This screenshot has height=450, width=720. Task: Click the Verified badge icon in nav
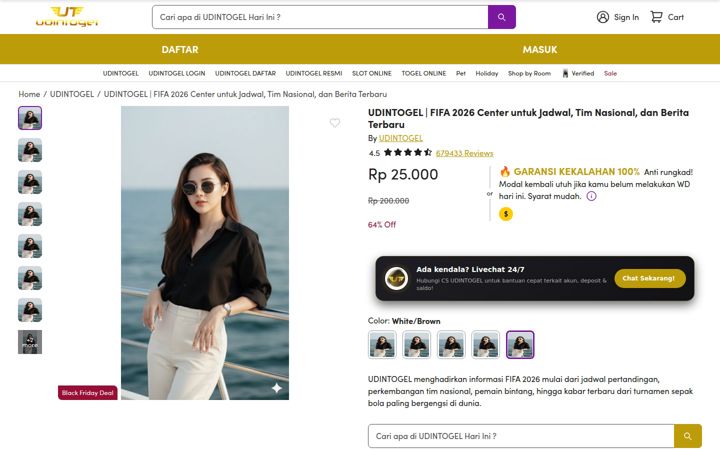click(565, 73)
